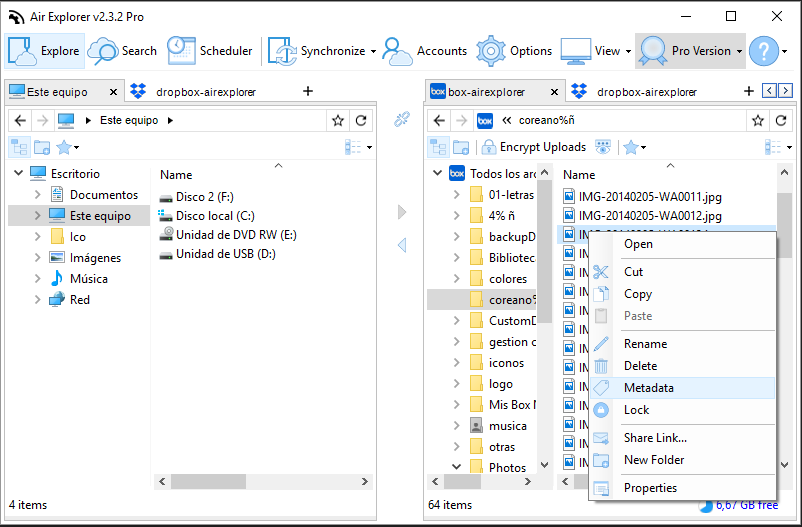802x527 pixels.
Task: Choose Open from the context menu
Action: click(x=682, y=244)
